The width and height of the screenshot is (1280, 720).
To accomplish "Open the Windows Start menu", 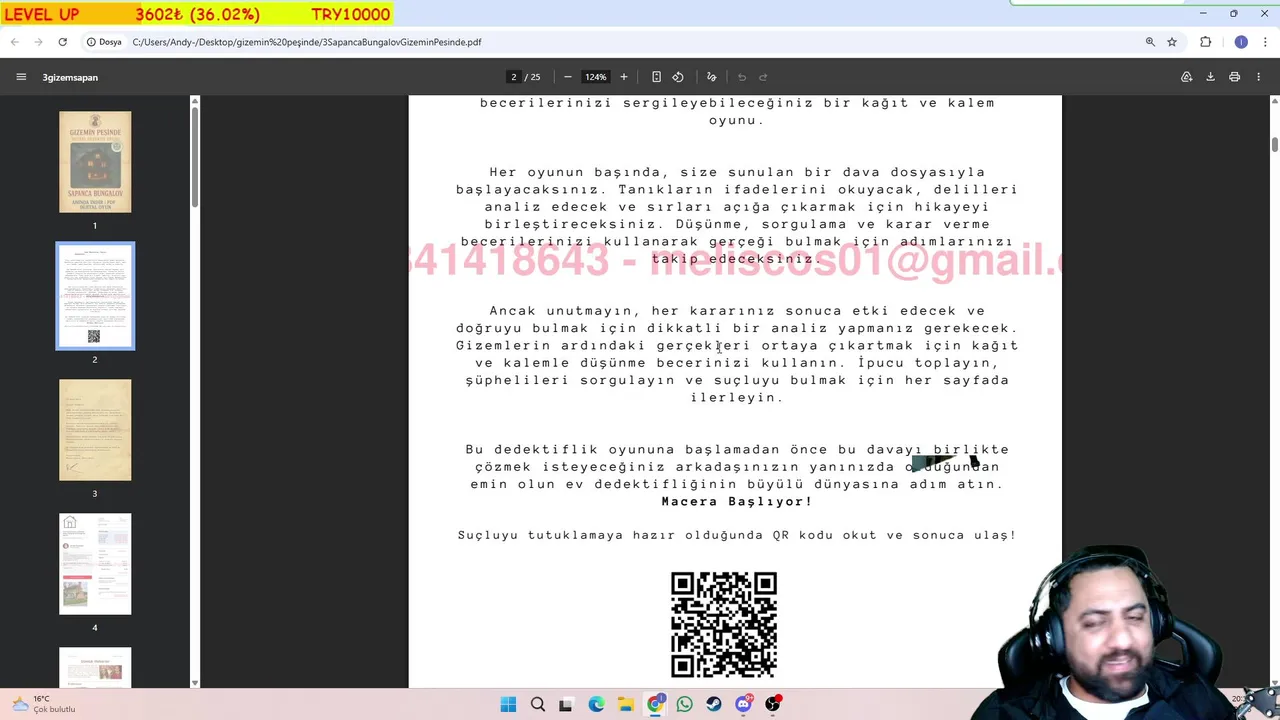I will 508,704.
